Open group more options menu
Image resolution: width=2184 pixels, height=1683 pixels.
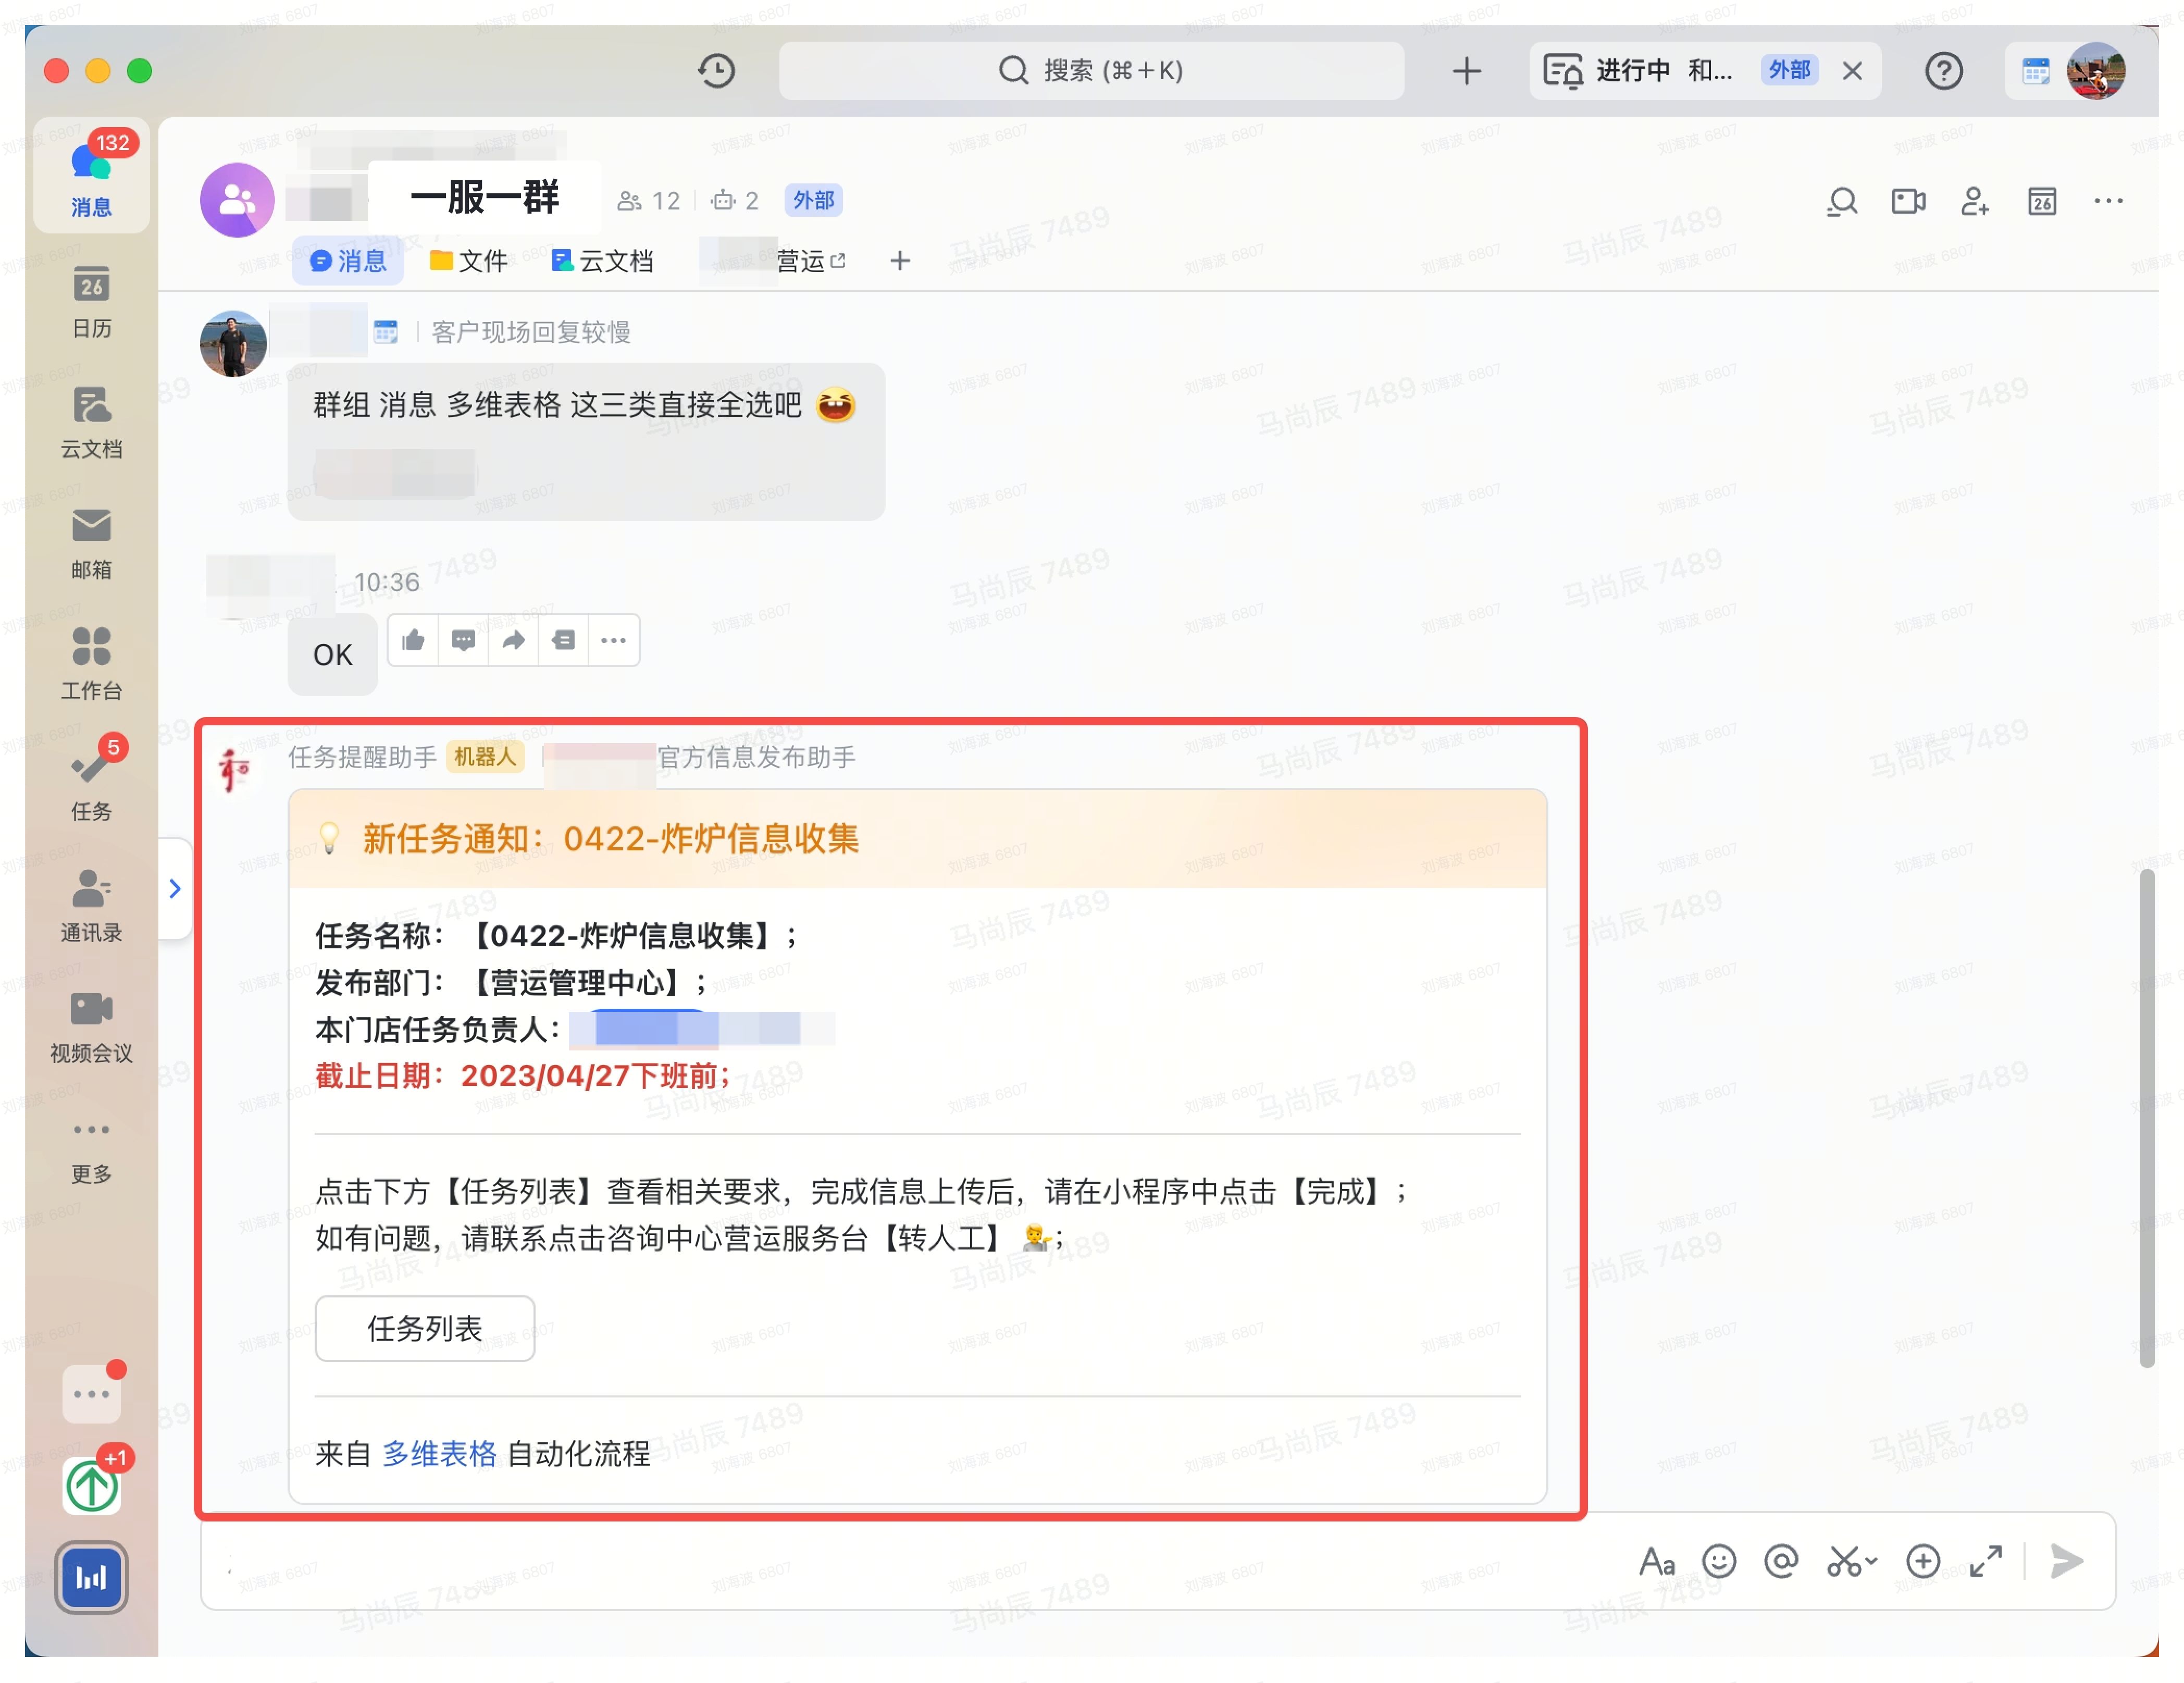coord(2108,202)
